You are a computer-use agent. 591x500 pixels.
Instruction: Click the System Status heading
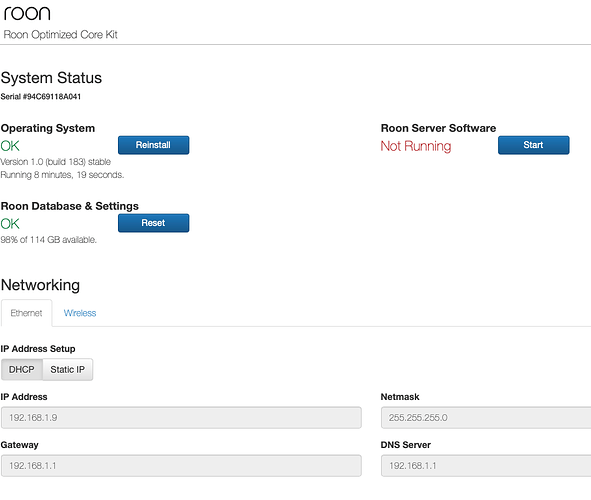coord(51,78)
